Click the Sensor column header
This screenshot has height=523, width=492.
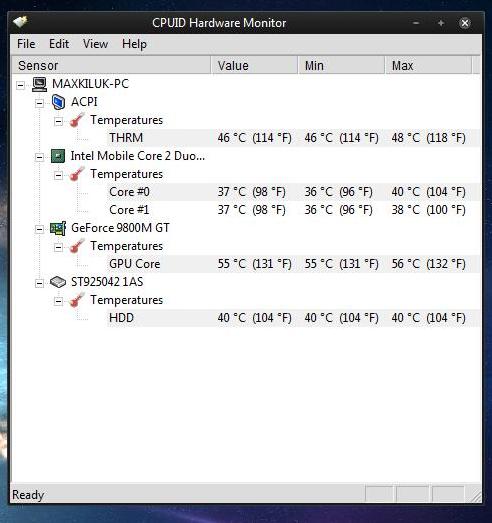[x=111, y=65]
